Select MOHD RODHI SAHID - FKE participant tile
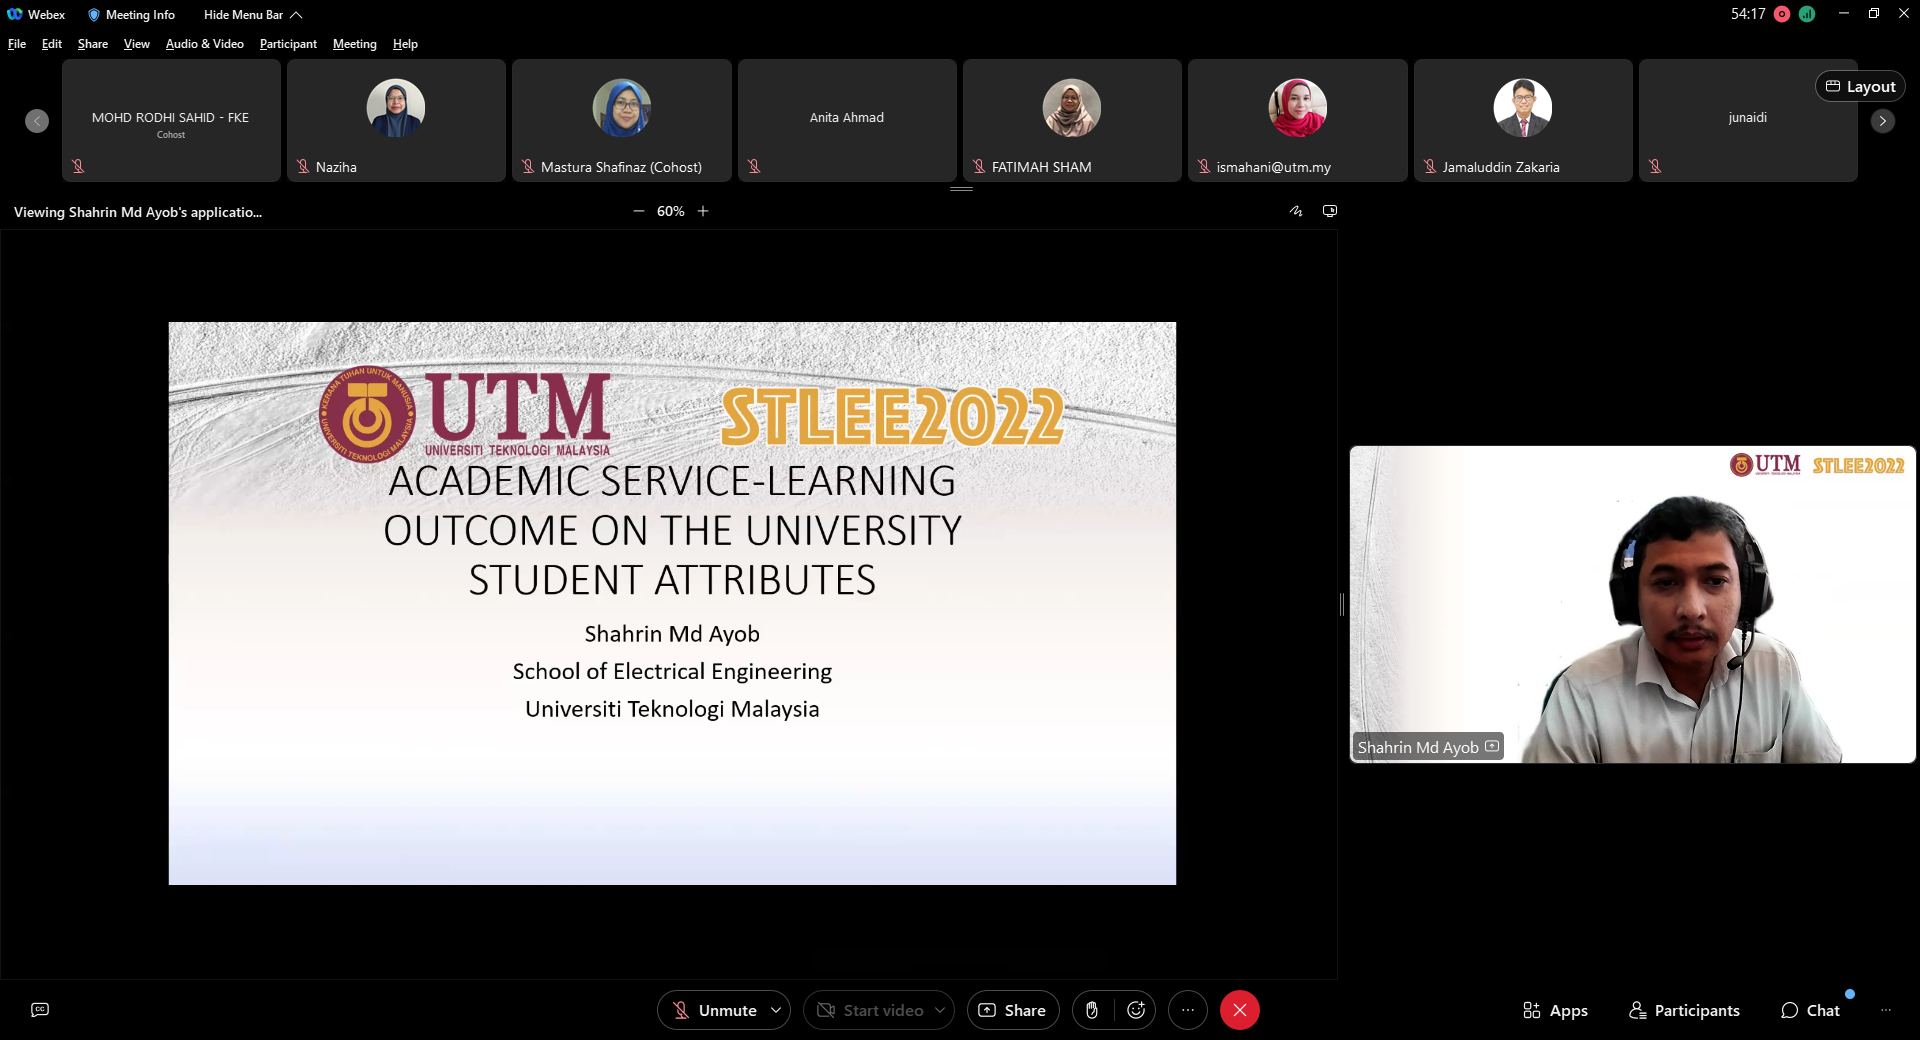 pyautogui.click(x=171, y=120)
